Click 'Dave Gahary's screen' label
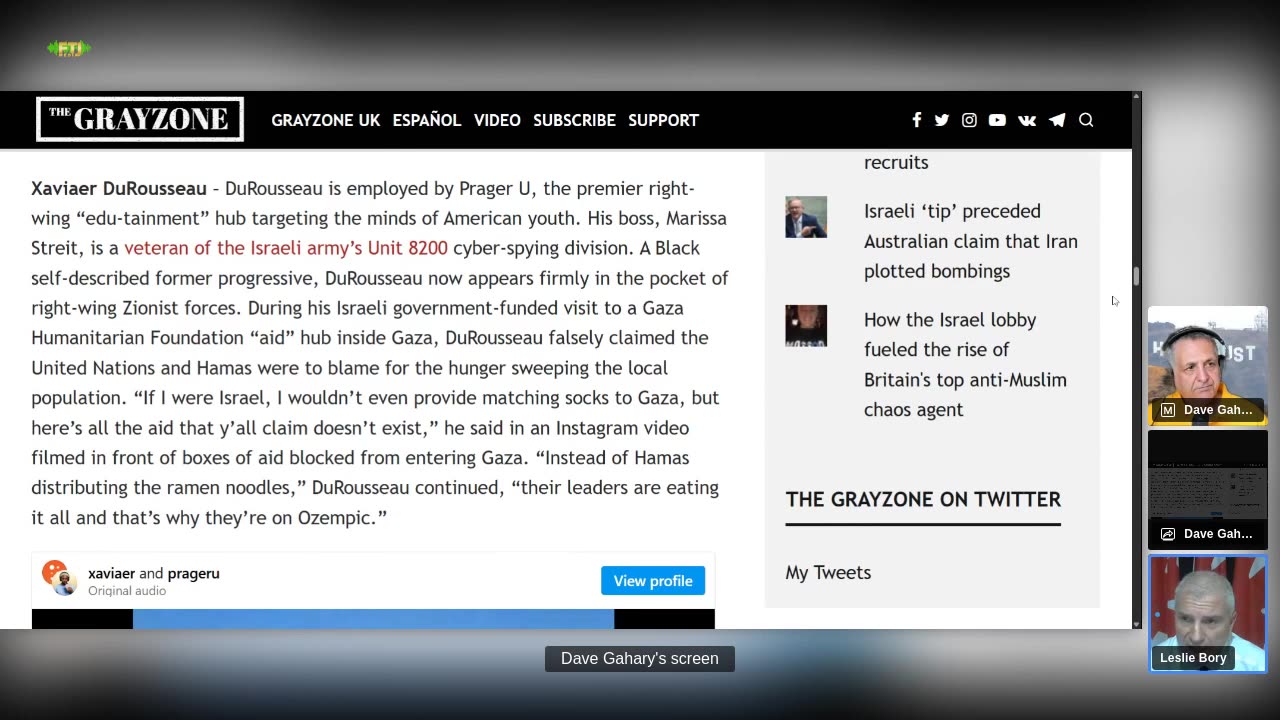This screenshot has height=720, width=1280. point(640,659)
